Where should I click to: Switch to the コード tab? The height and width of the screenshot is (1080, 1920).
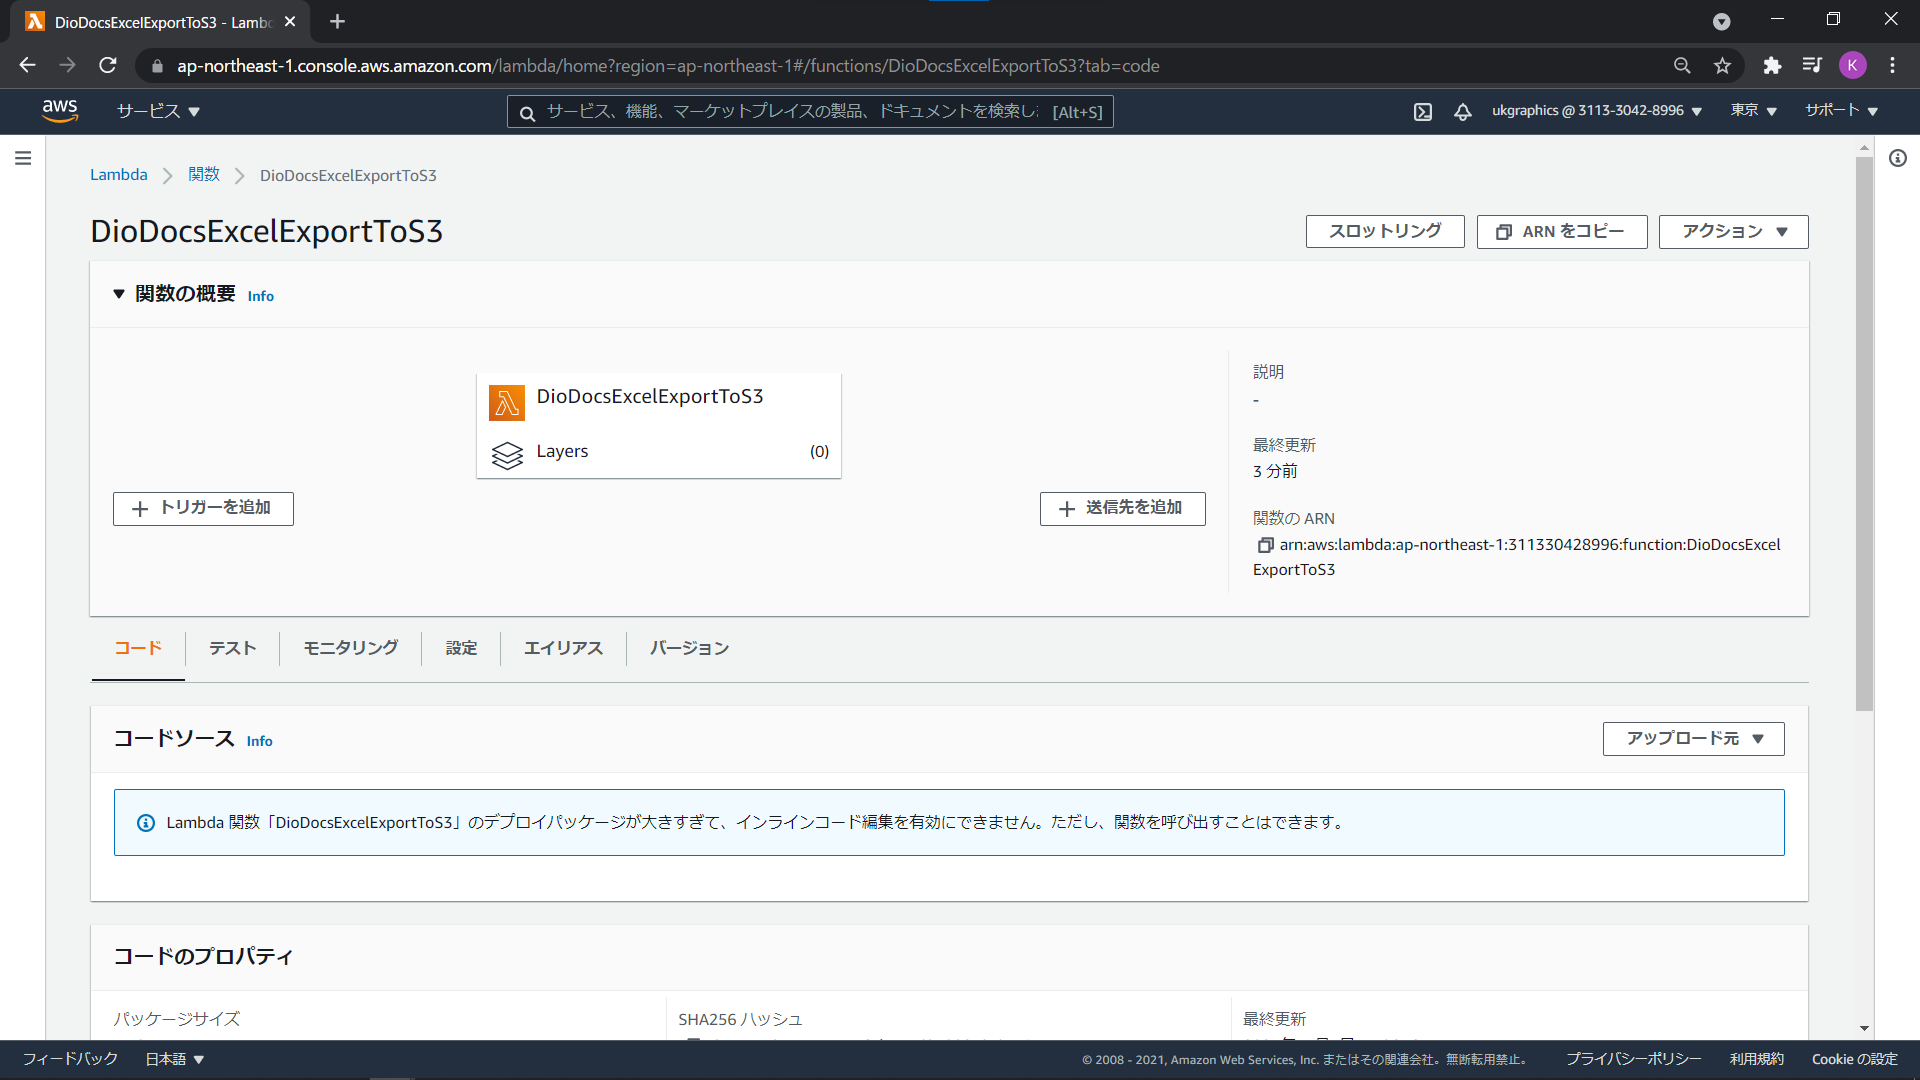pos(138,649)
